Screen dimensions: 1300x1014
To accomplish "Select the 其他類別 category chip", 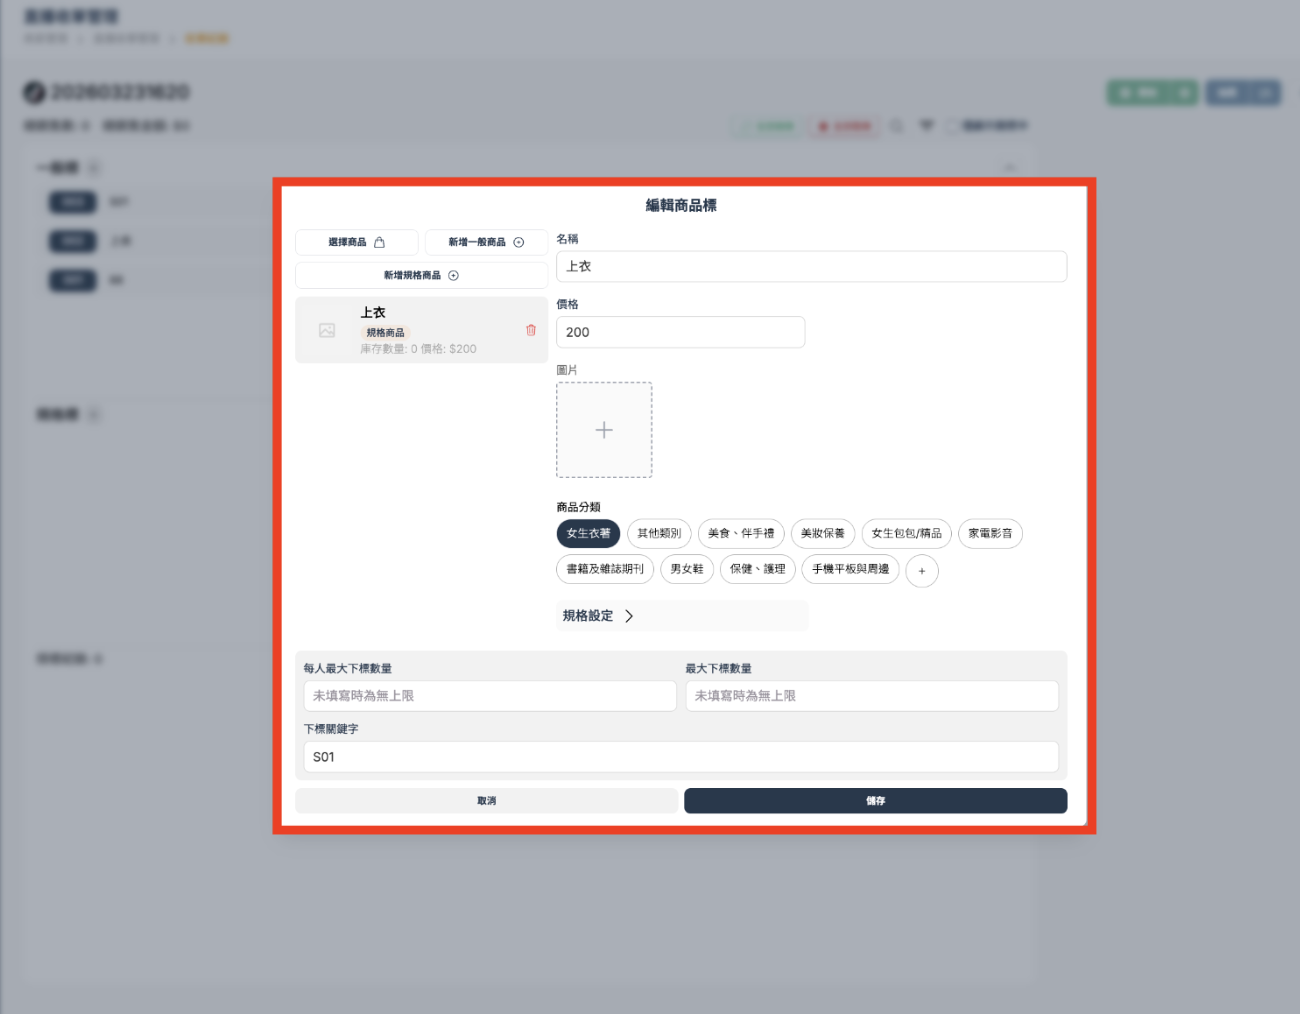I will point(659,534).
